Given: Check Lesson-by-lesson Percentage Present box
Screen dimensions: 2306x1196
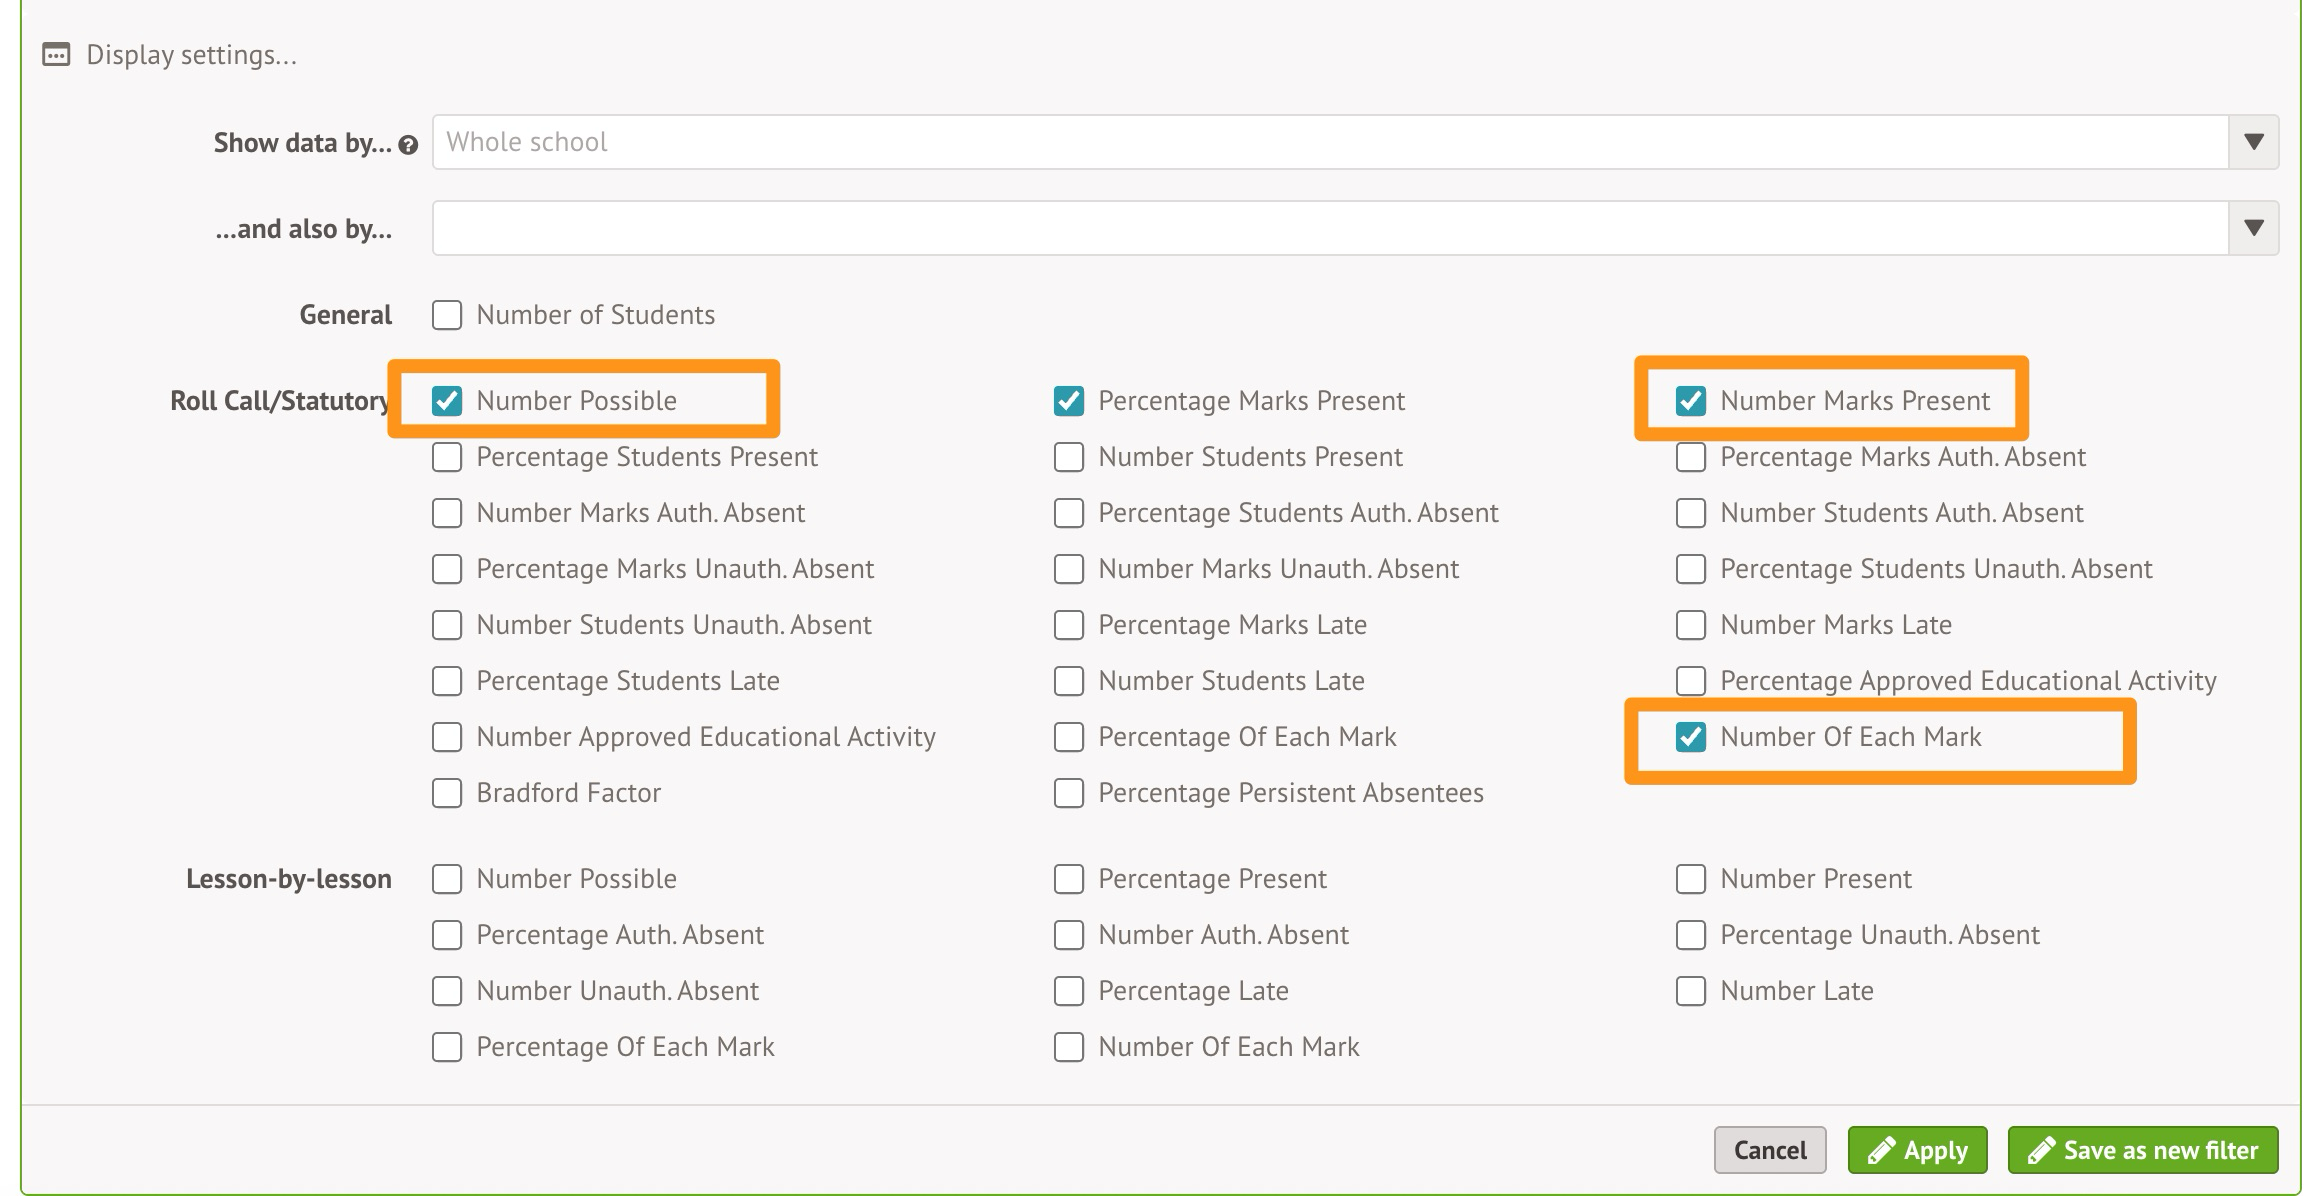Looking at the screenshot, I should [1069, 879].
